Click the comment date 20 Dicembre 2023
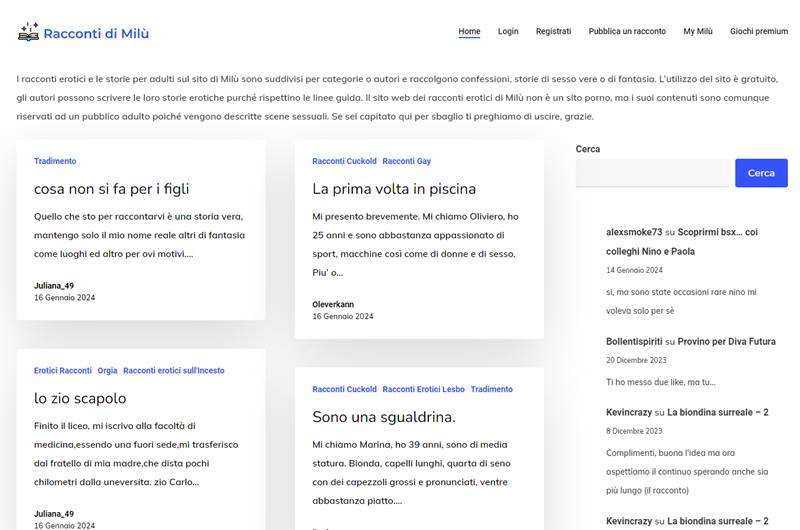This screenshot has width=800, height=530. point(636,360)
